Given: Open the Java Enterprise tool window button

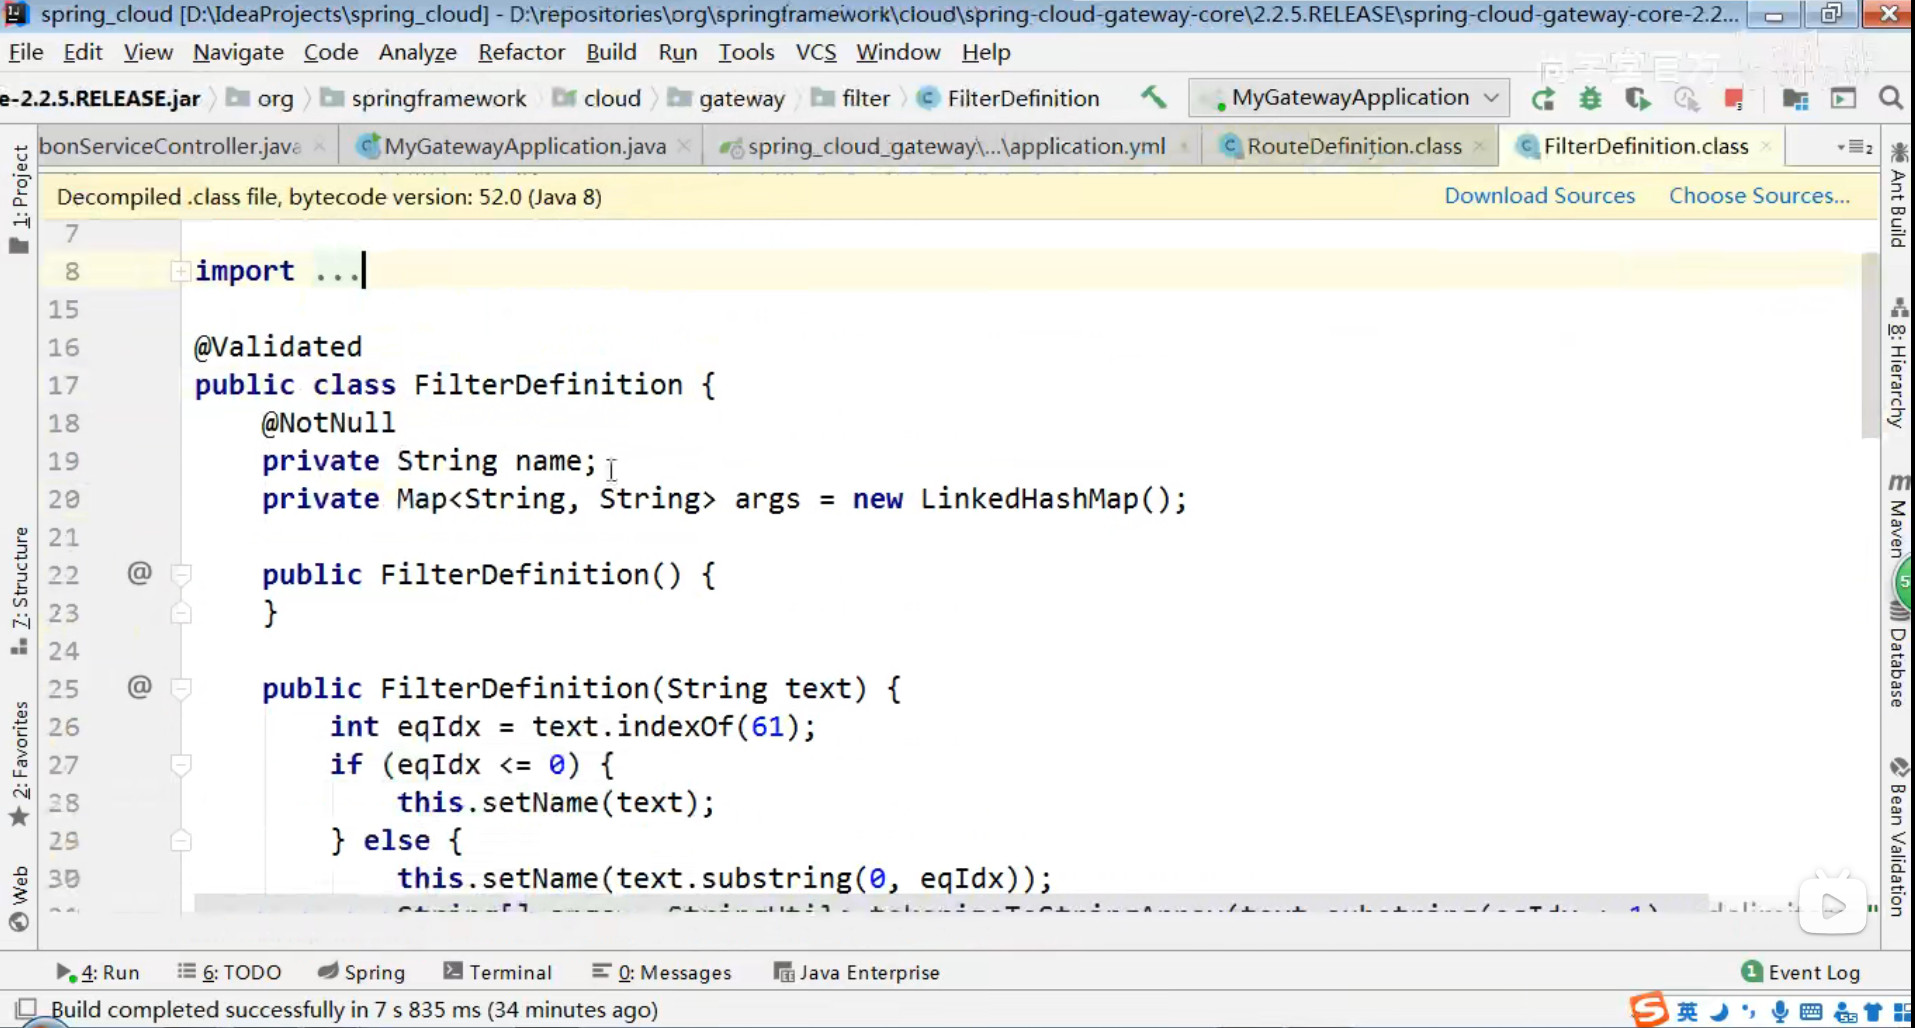Looking at the screenshot, I should [857, 972].
